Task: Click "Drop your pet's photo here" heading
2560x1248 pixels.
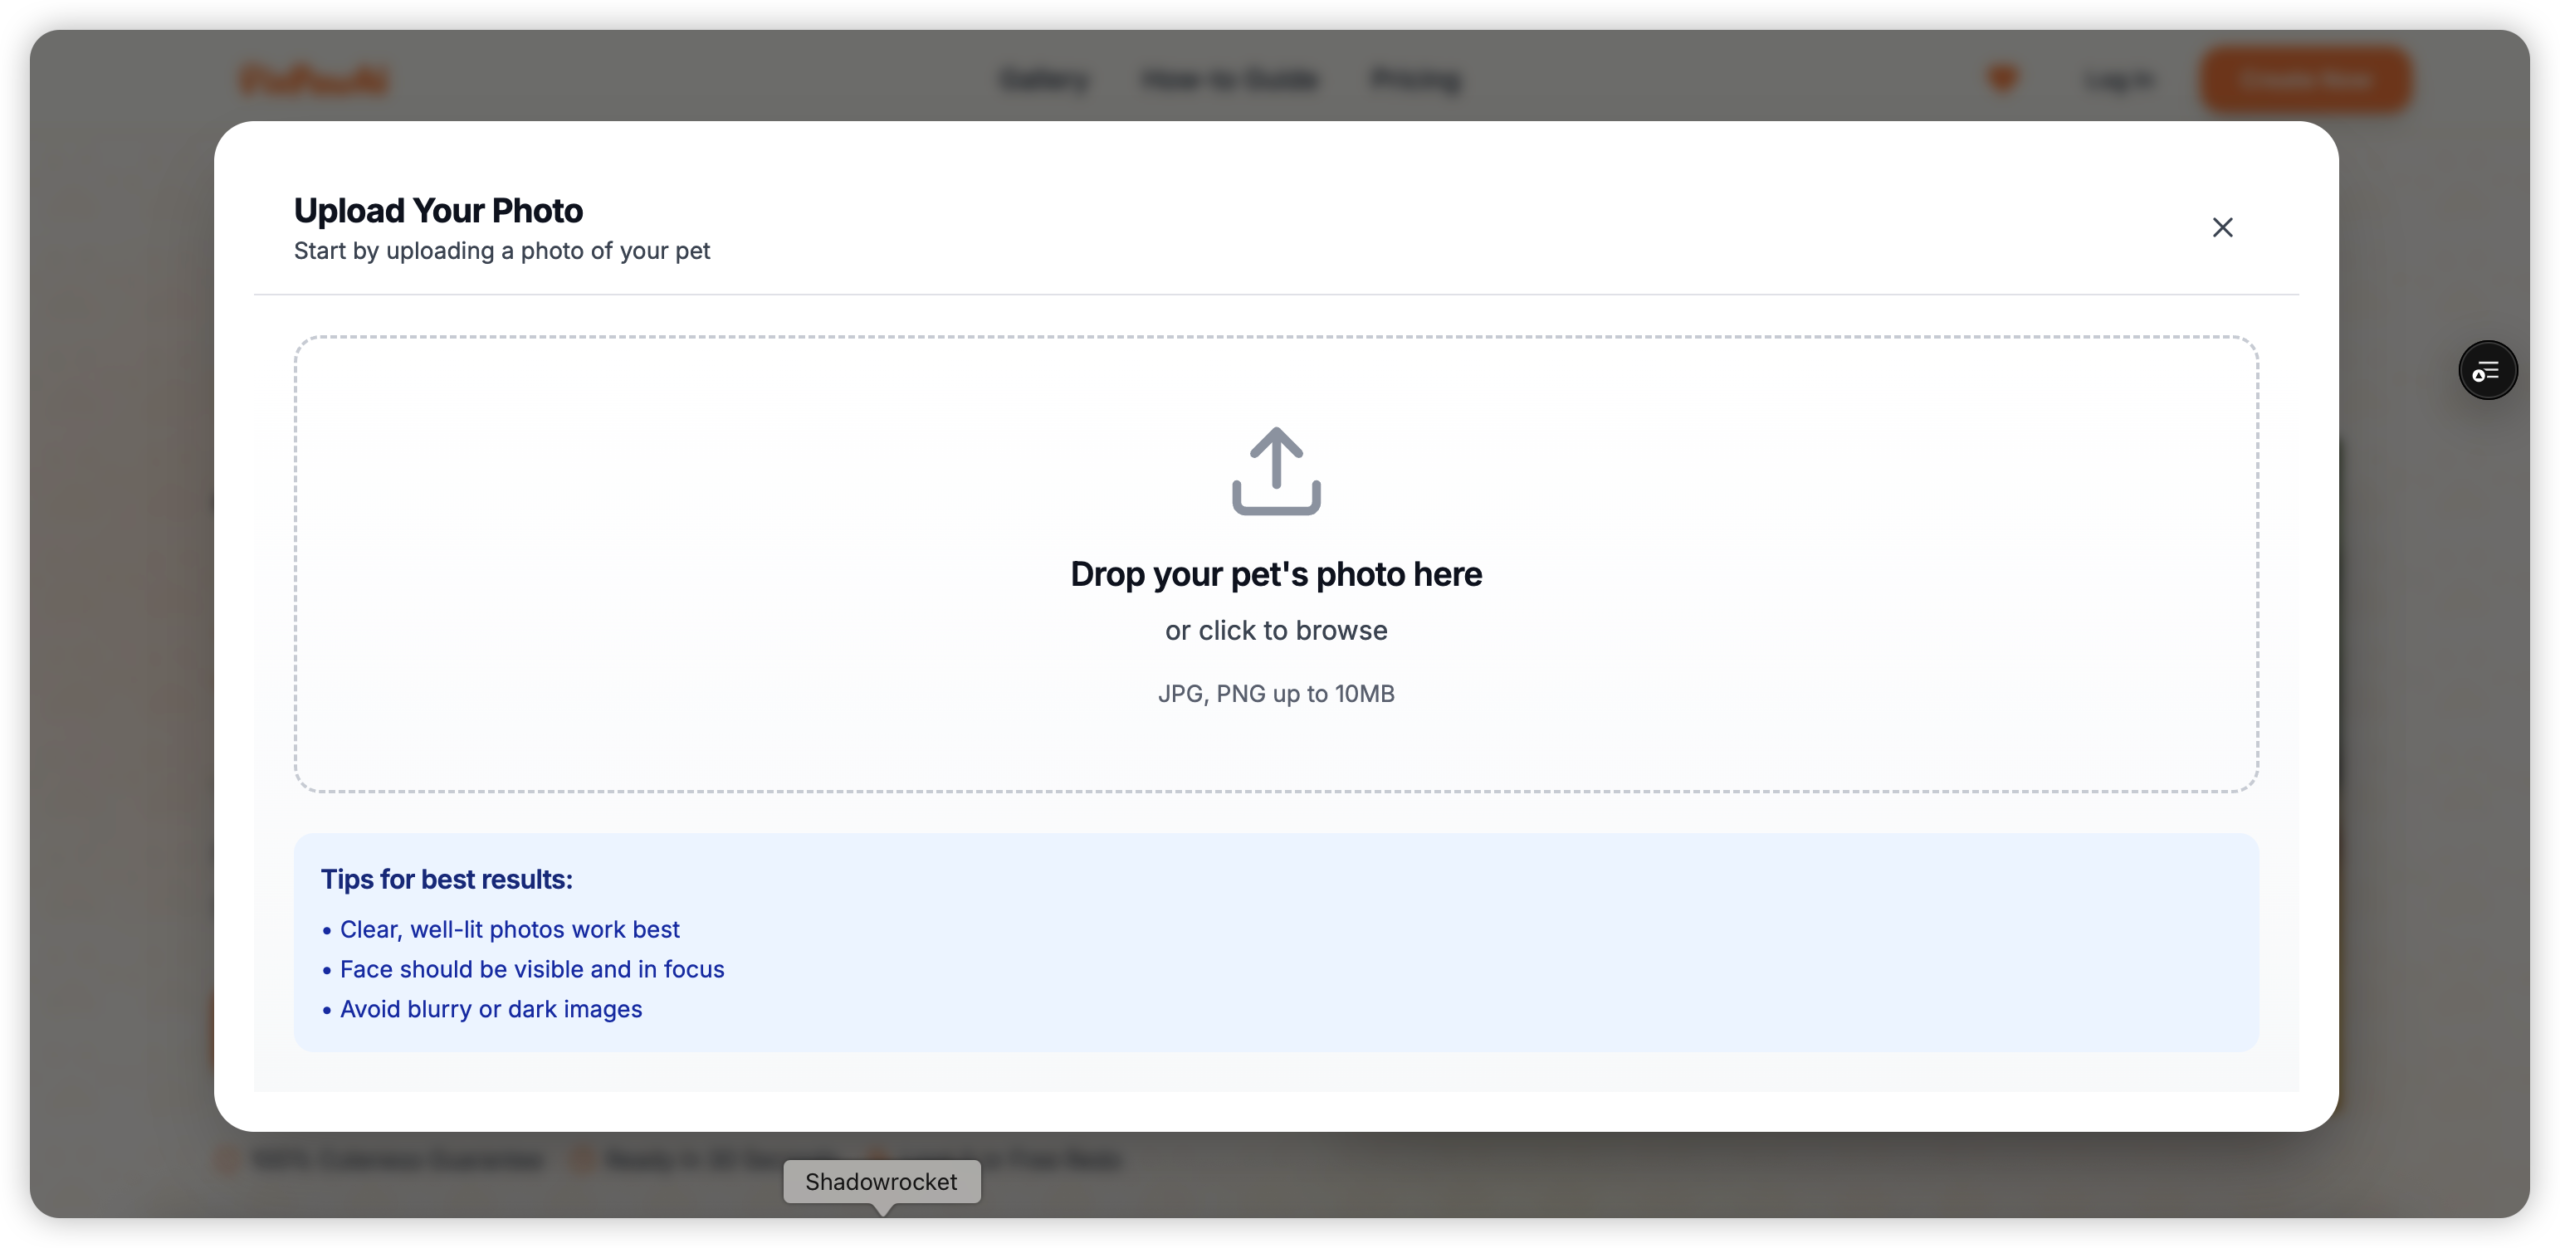Action: coord(1276,574)
